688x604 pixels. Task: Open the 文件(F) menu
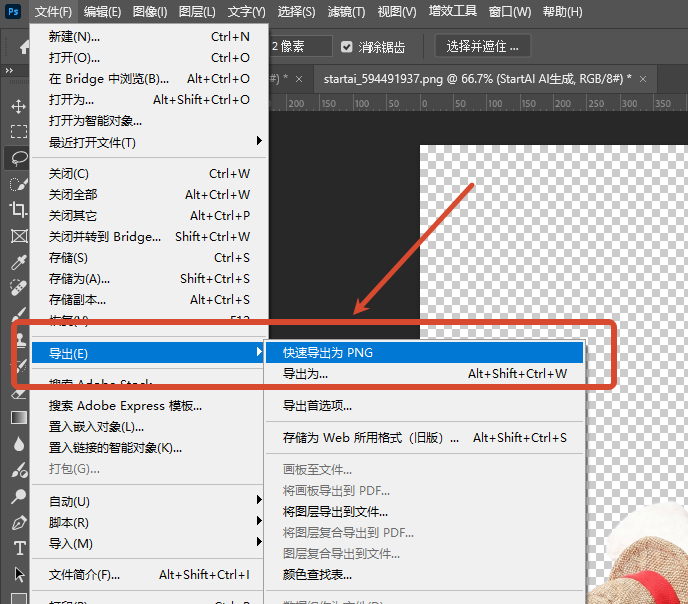coord(53,12)
